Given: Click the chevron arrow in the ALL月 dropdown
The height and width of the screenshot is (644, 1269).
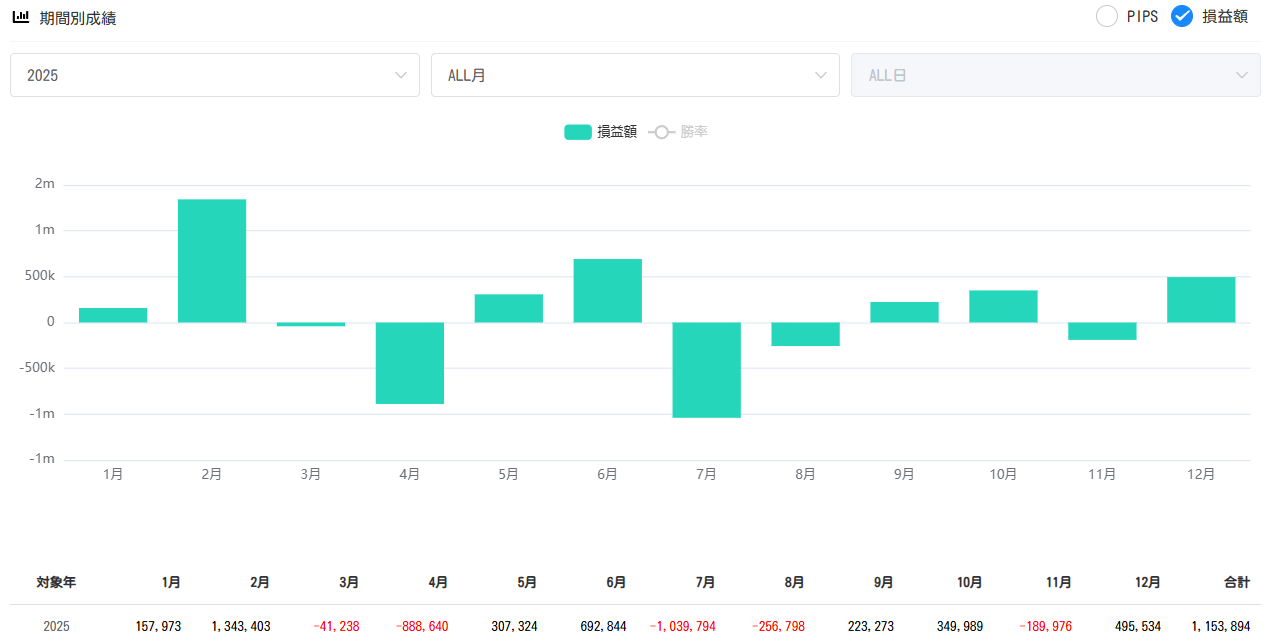Looking at the screenshot, I should point(821,75).
